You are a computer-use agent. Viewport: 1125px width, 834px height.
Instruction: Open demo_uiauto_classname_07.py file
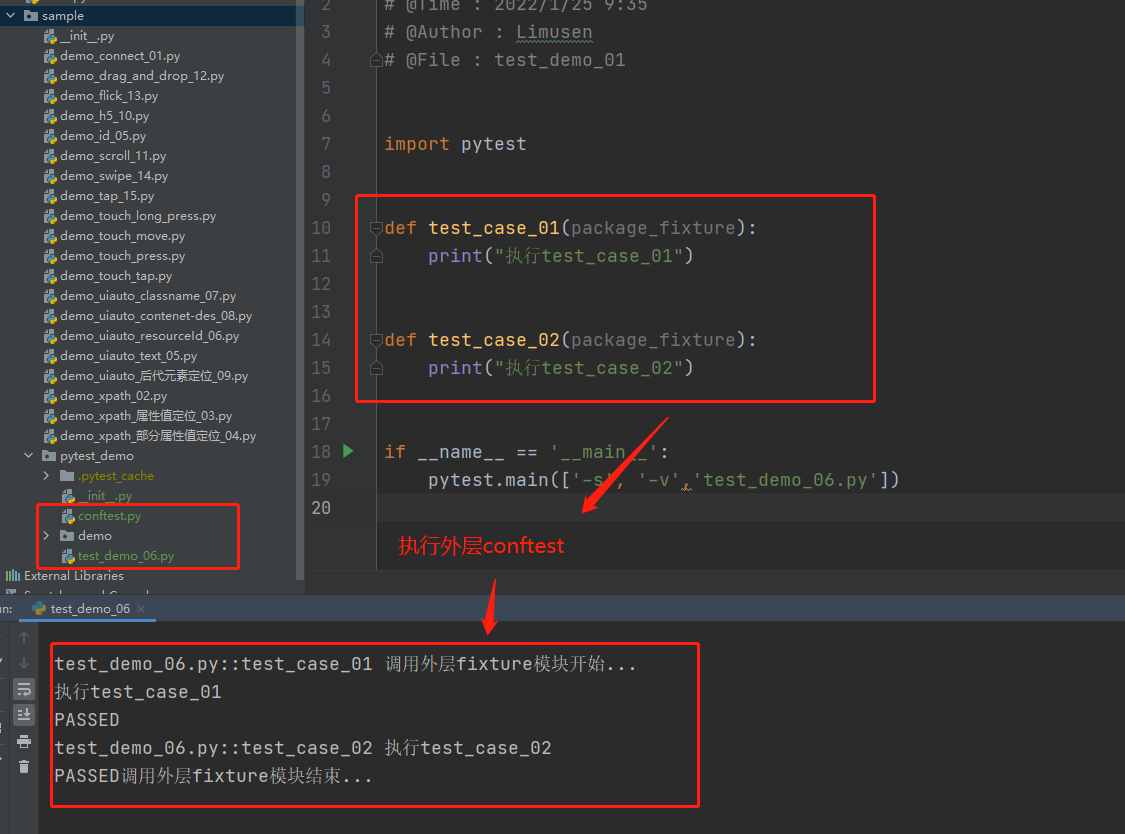click(x=148, y=296)
